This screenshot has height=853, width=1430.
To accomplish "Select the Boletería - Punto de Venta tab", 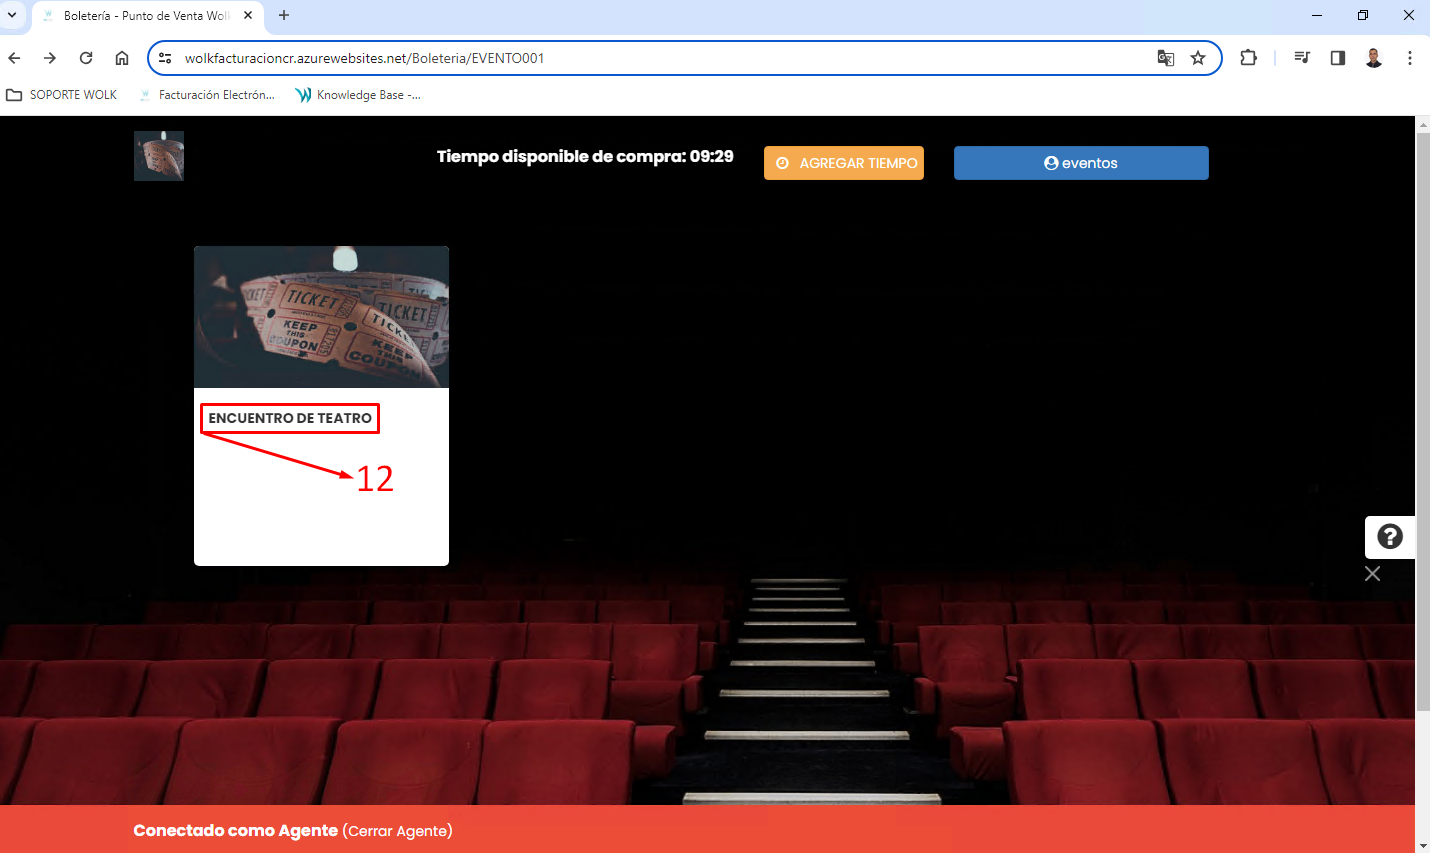I will tap(148, 16).
